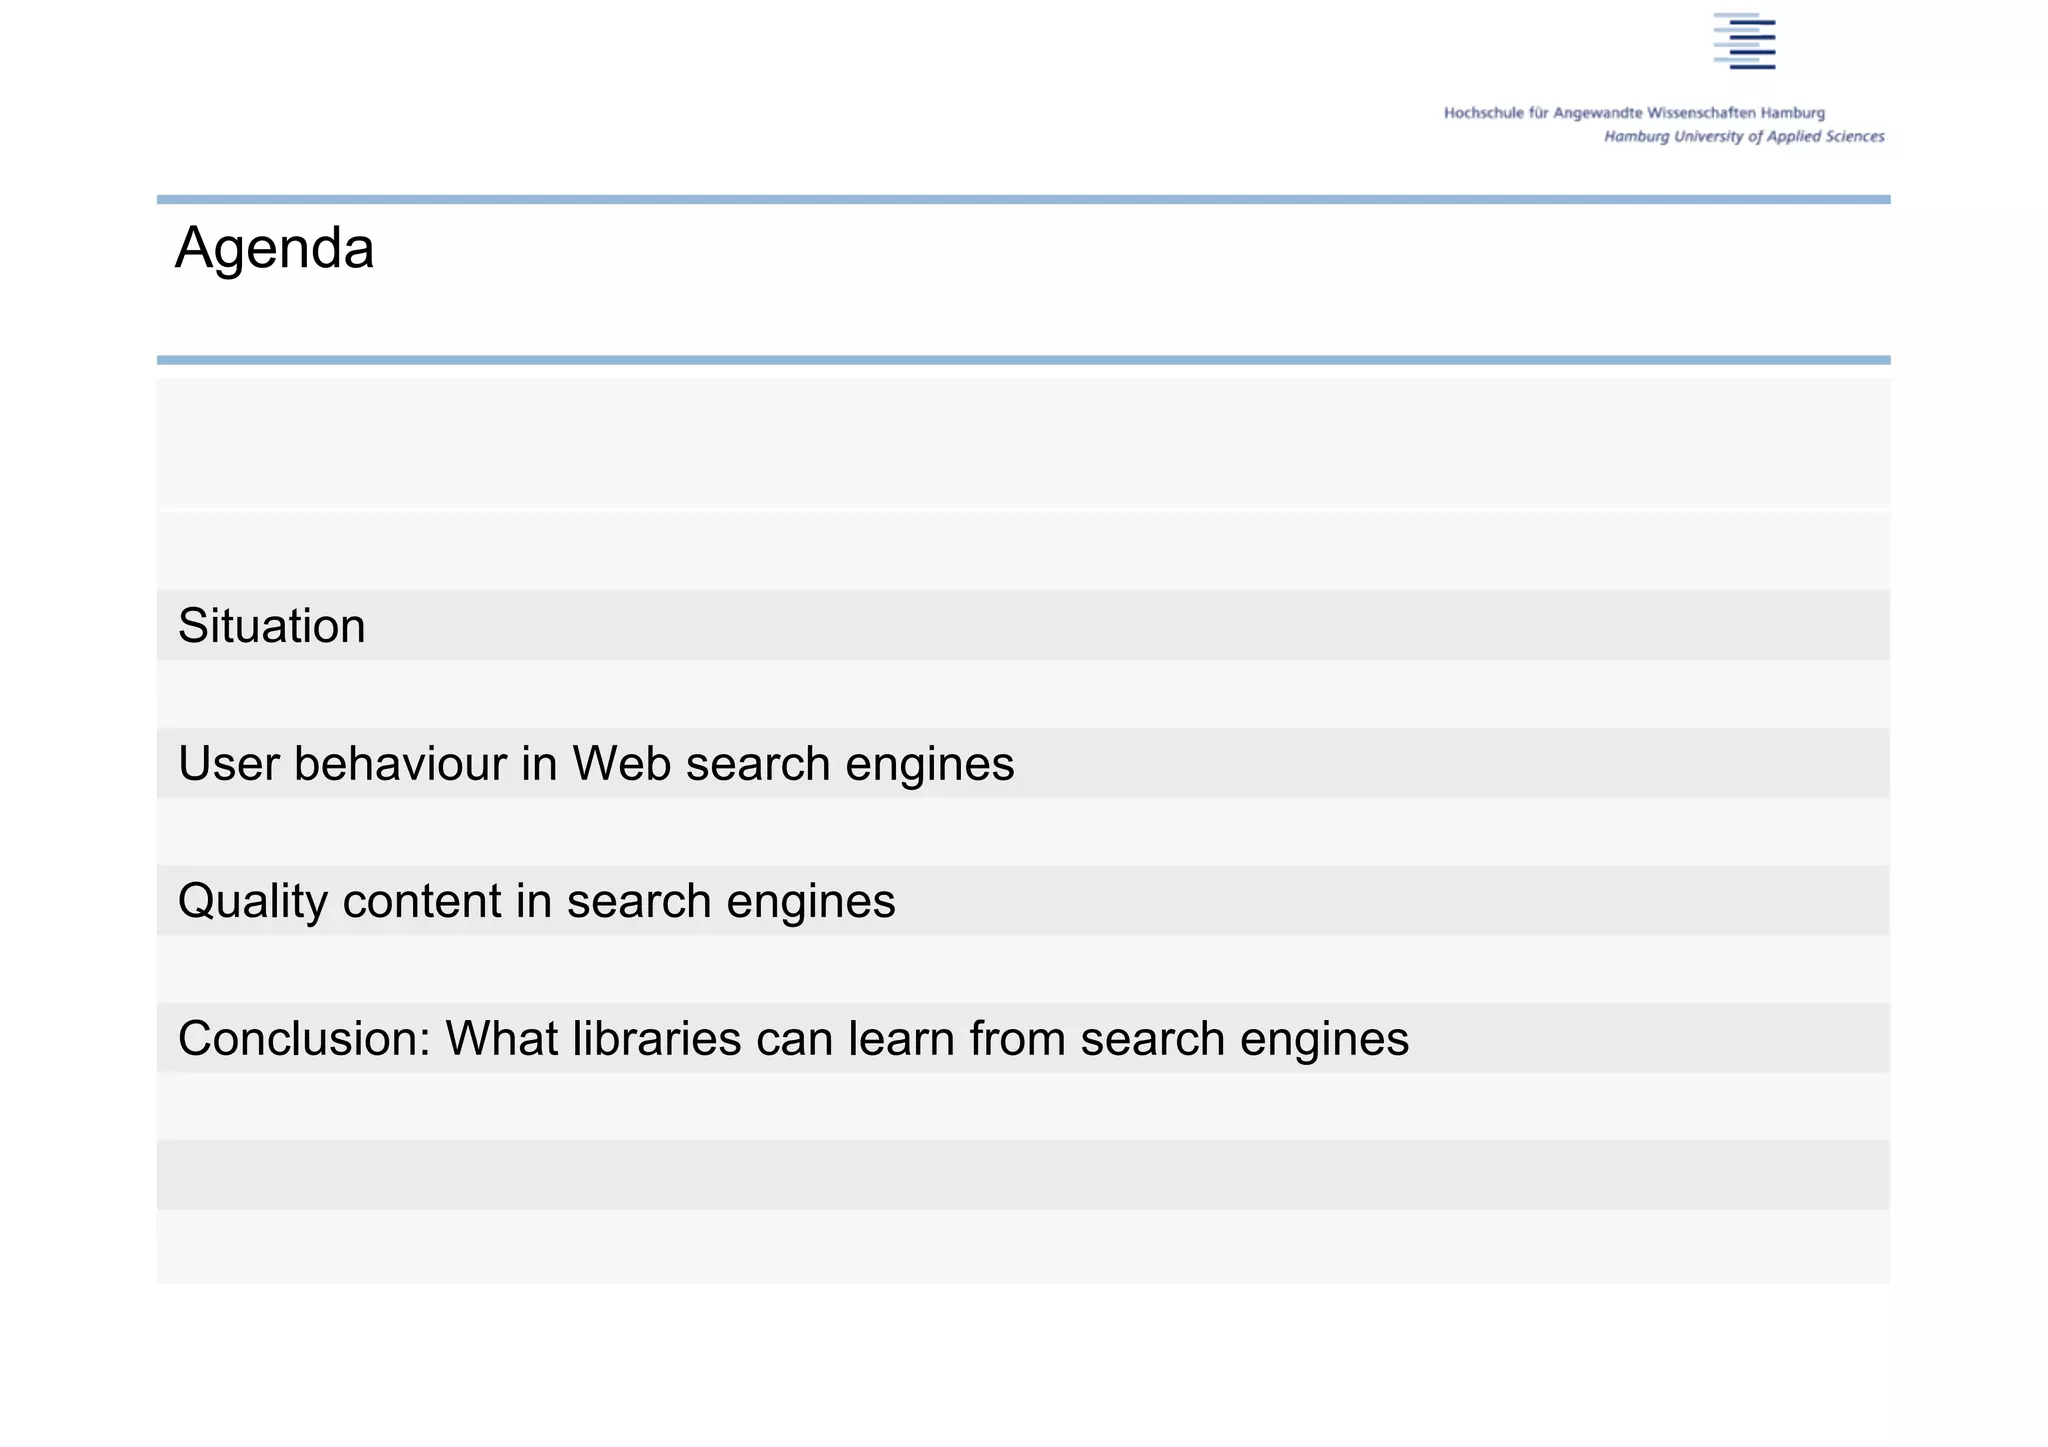The width and height of the screenshot is (2048, 1447).
Task: Click the bottom-most light grey table row
Action: point(1023,1247)
